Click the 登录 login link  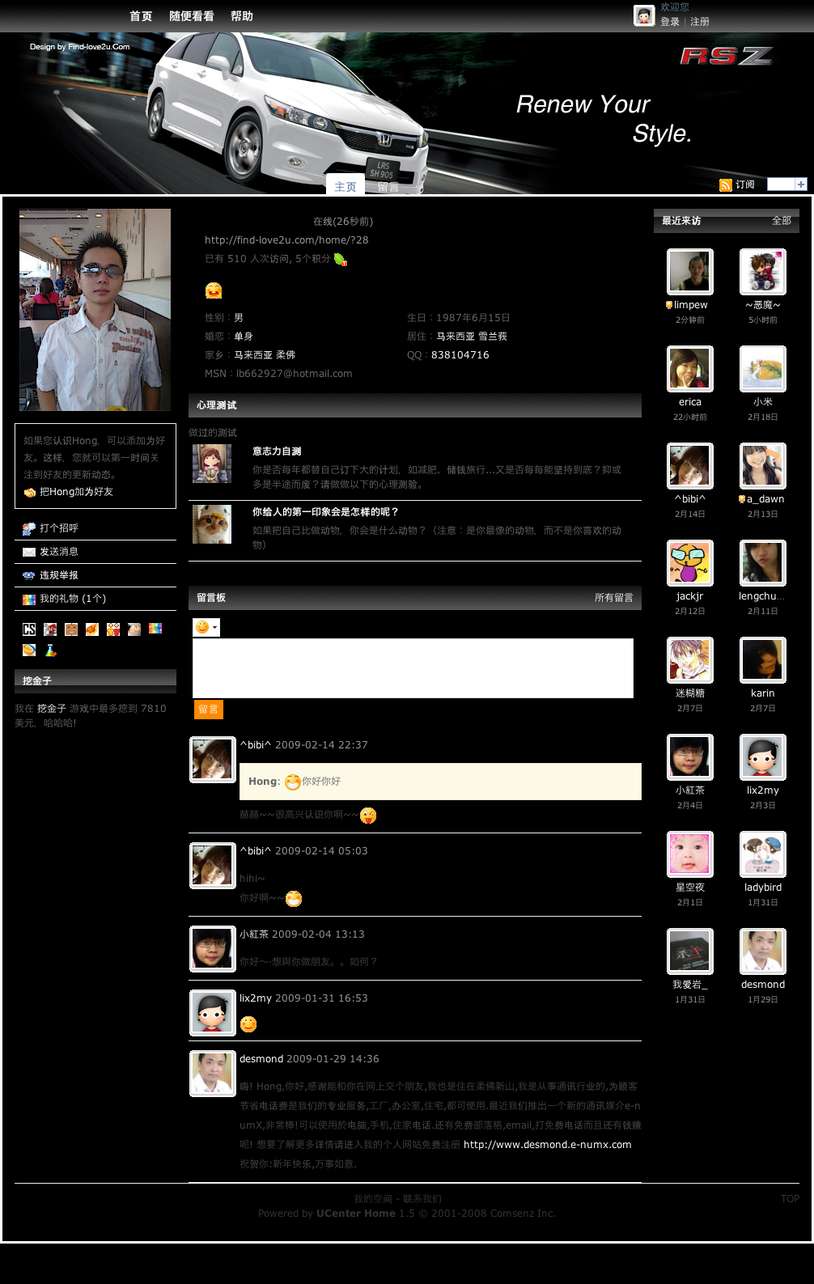click(x=670, y=22)
